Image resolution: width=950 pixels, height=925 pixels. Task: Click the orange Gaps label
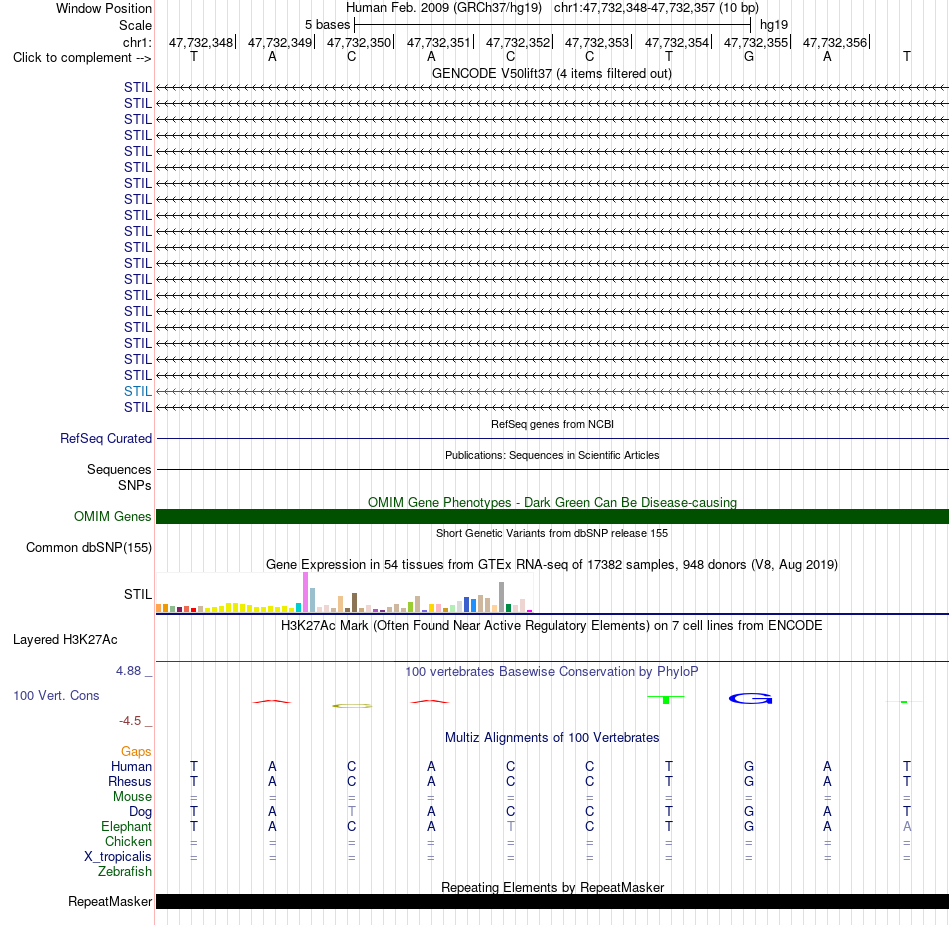(136, 751)
